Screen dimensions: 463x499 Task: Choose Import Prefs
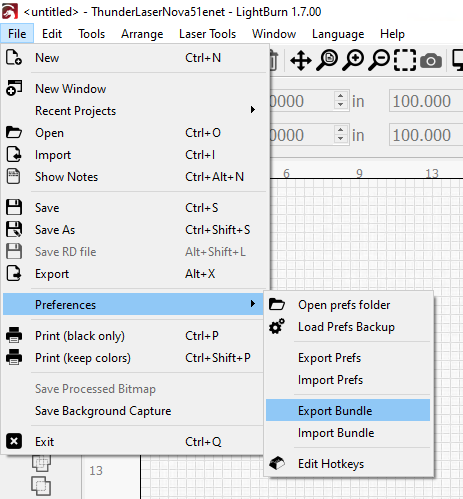[348, 380]
